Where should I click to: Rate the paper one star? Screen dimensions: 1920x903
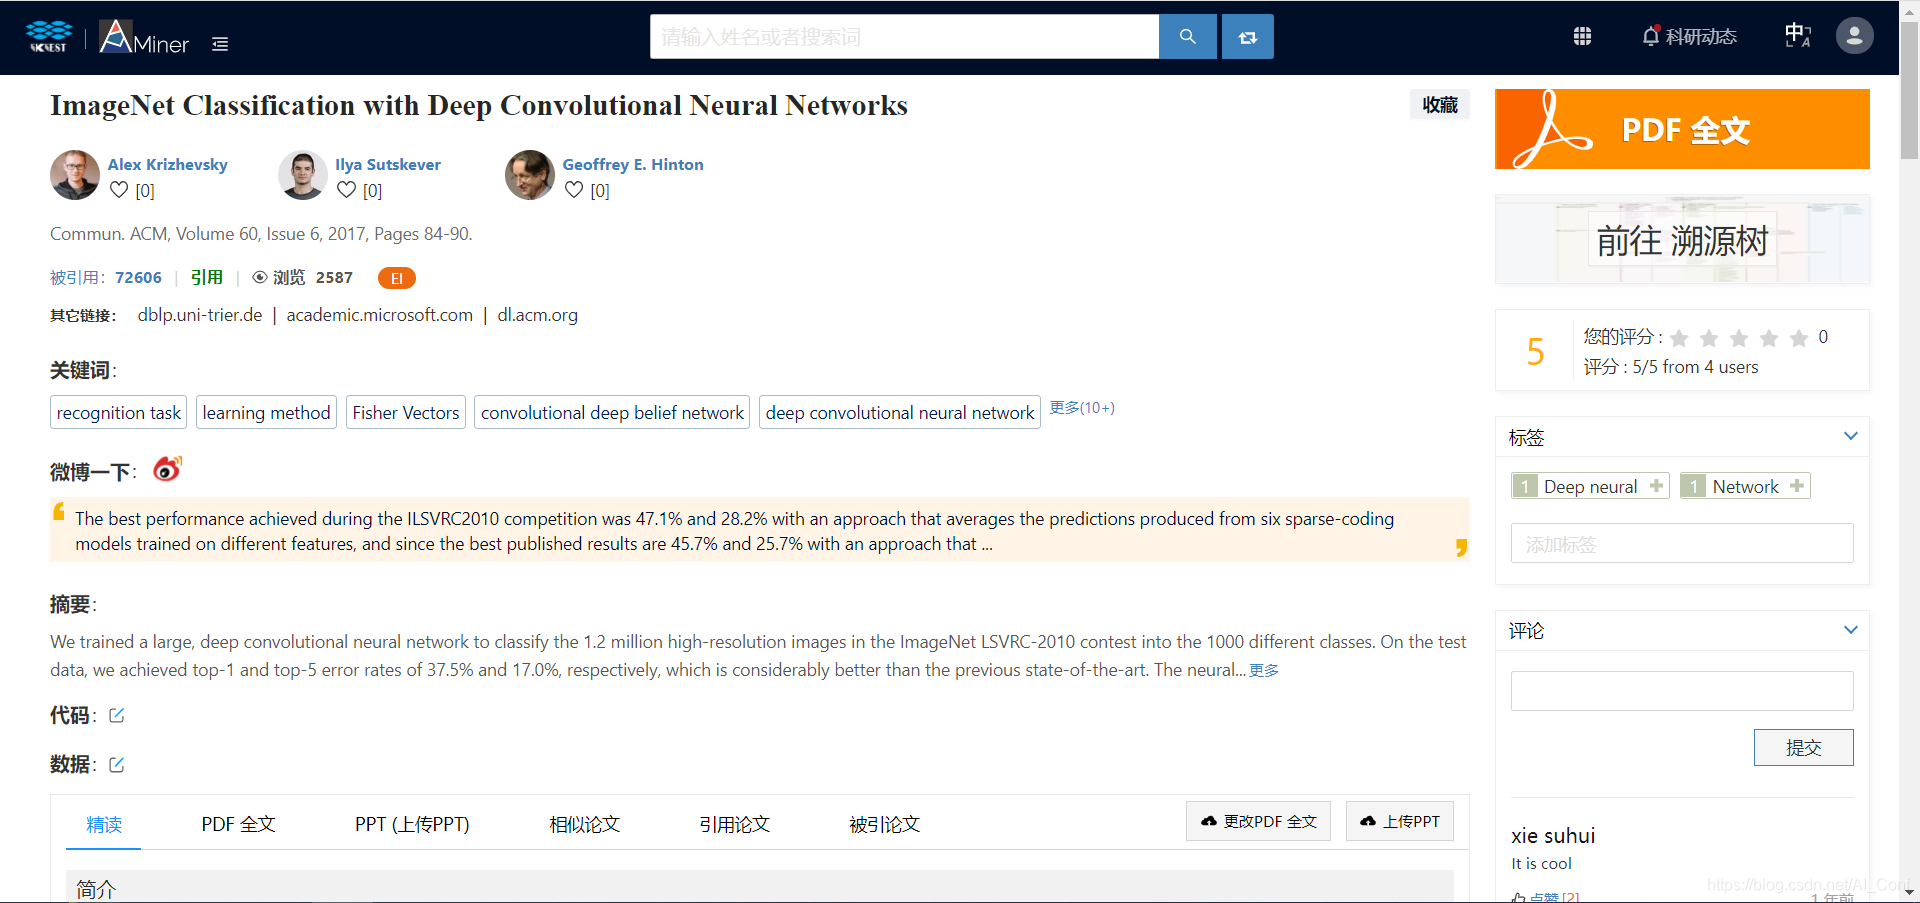1679,338
